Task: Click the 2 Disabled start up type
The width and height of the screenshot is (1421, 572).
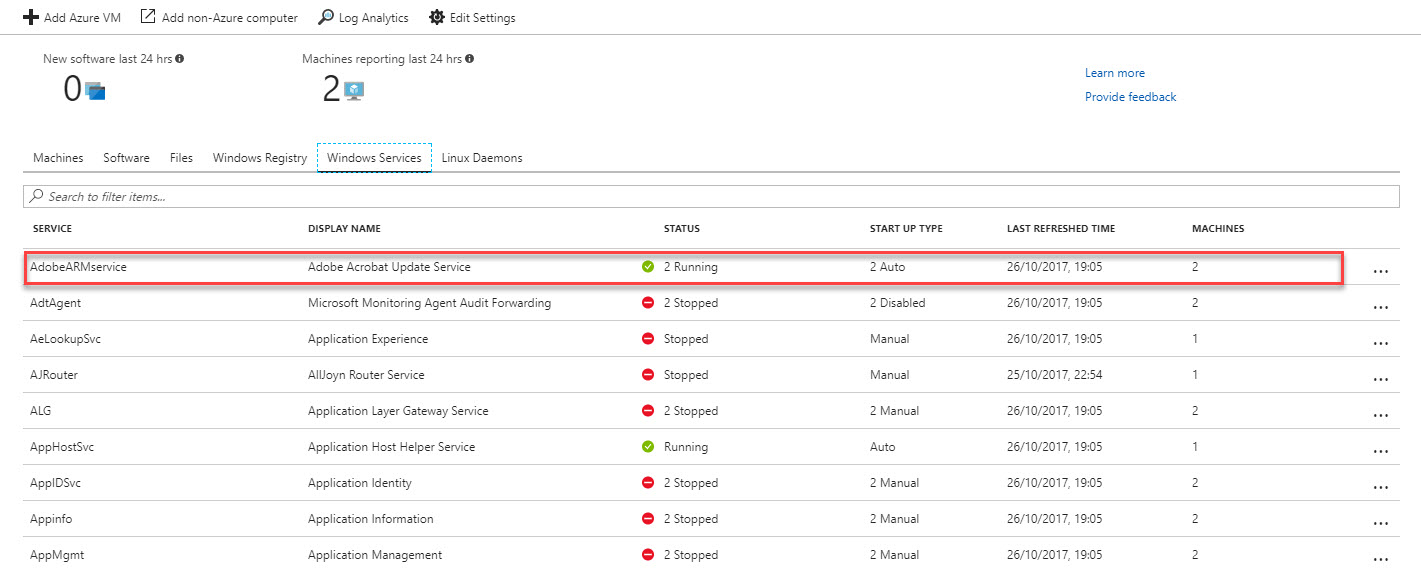Action: click(898, 303)
